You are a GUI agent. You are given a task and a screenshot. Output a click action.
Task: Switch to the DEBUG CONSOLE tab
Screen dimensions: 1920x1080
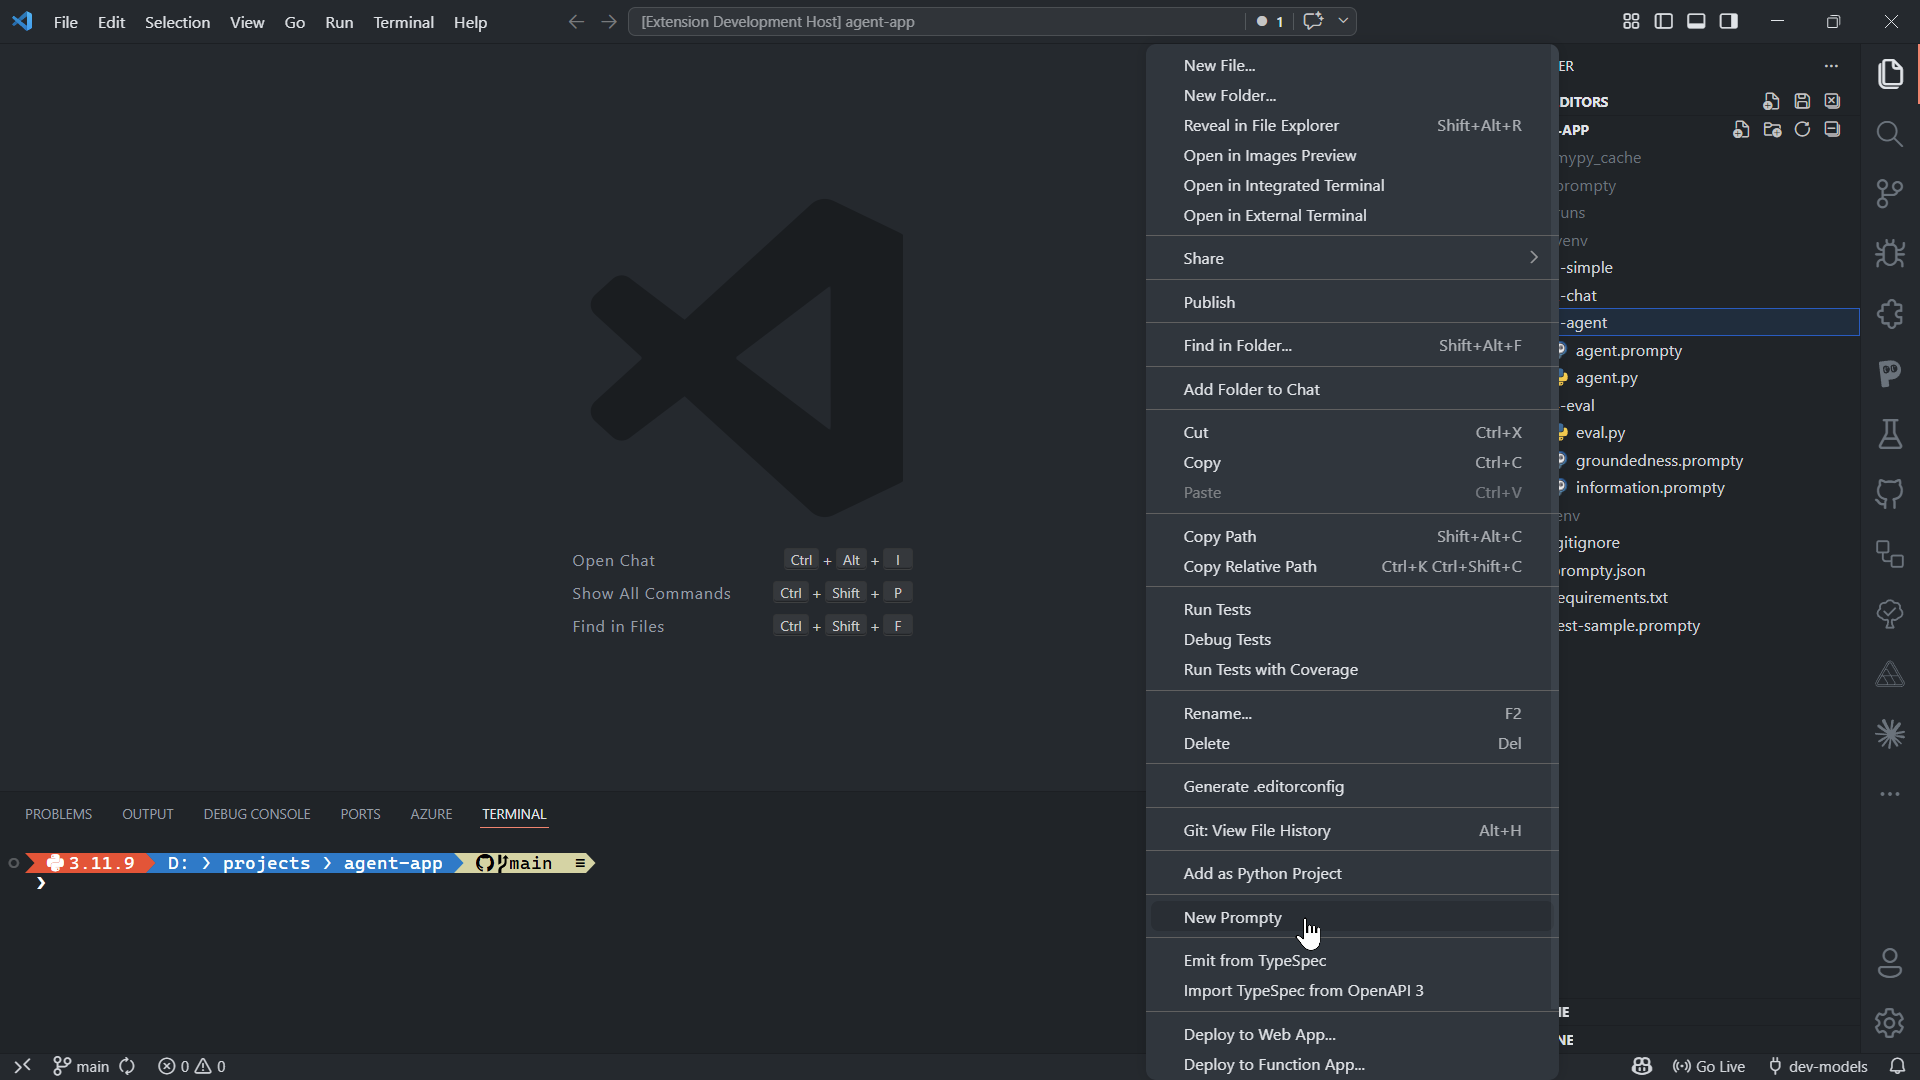pos(256,813)
